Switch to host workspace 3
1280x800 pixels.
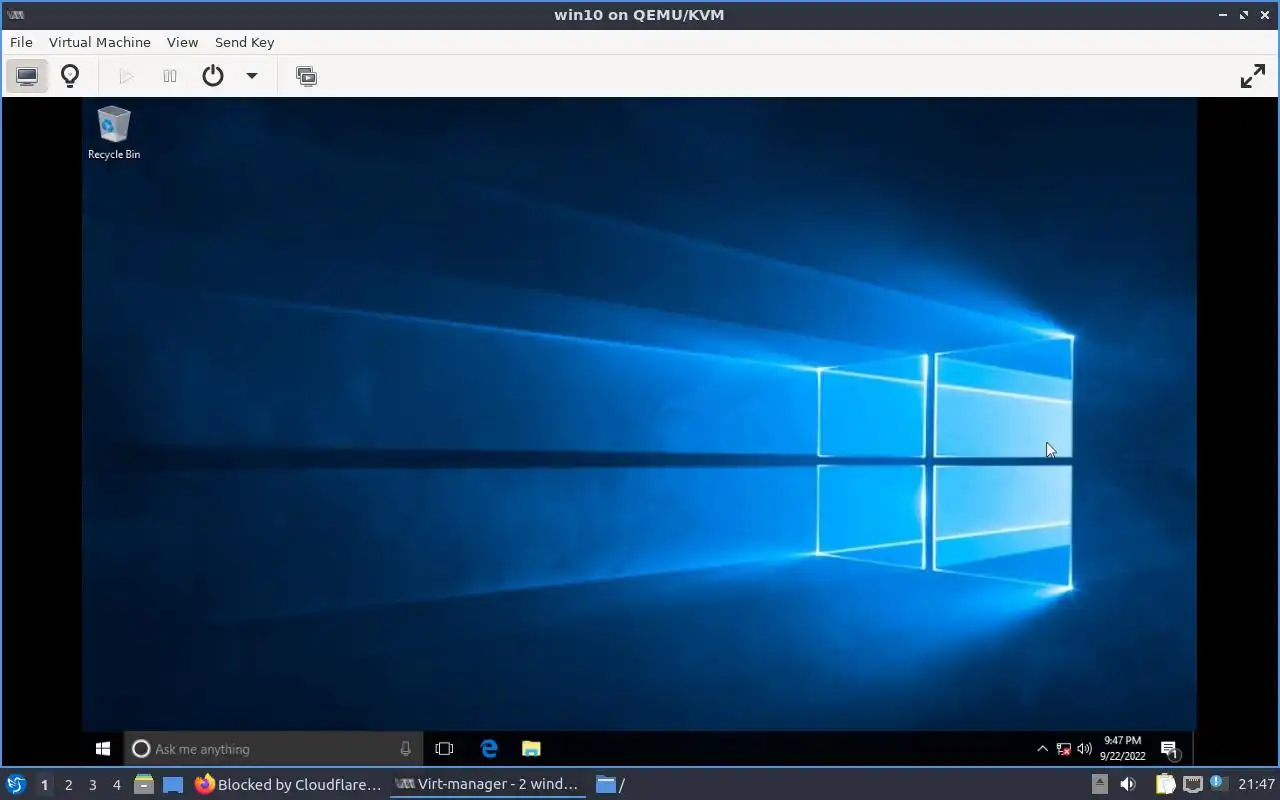[93, 785]
